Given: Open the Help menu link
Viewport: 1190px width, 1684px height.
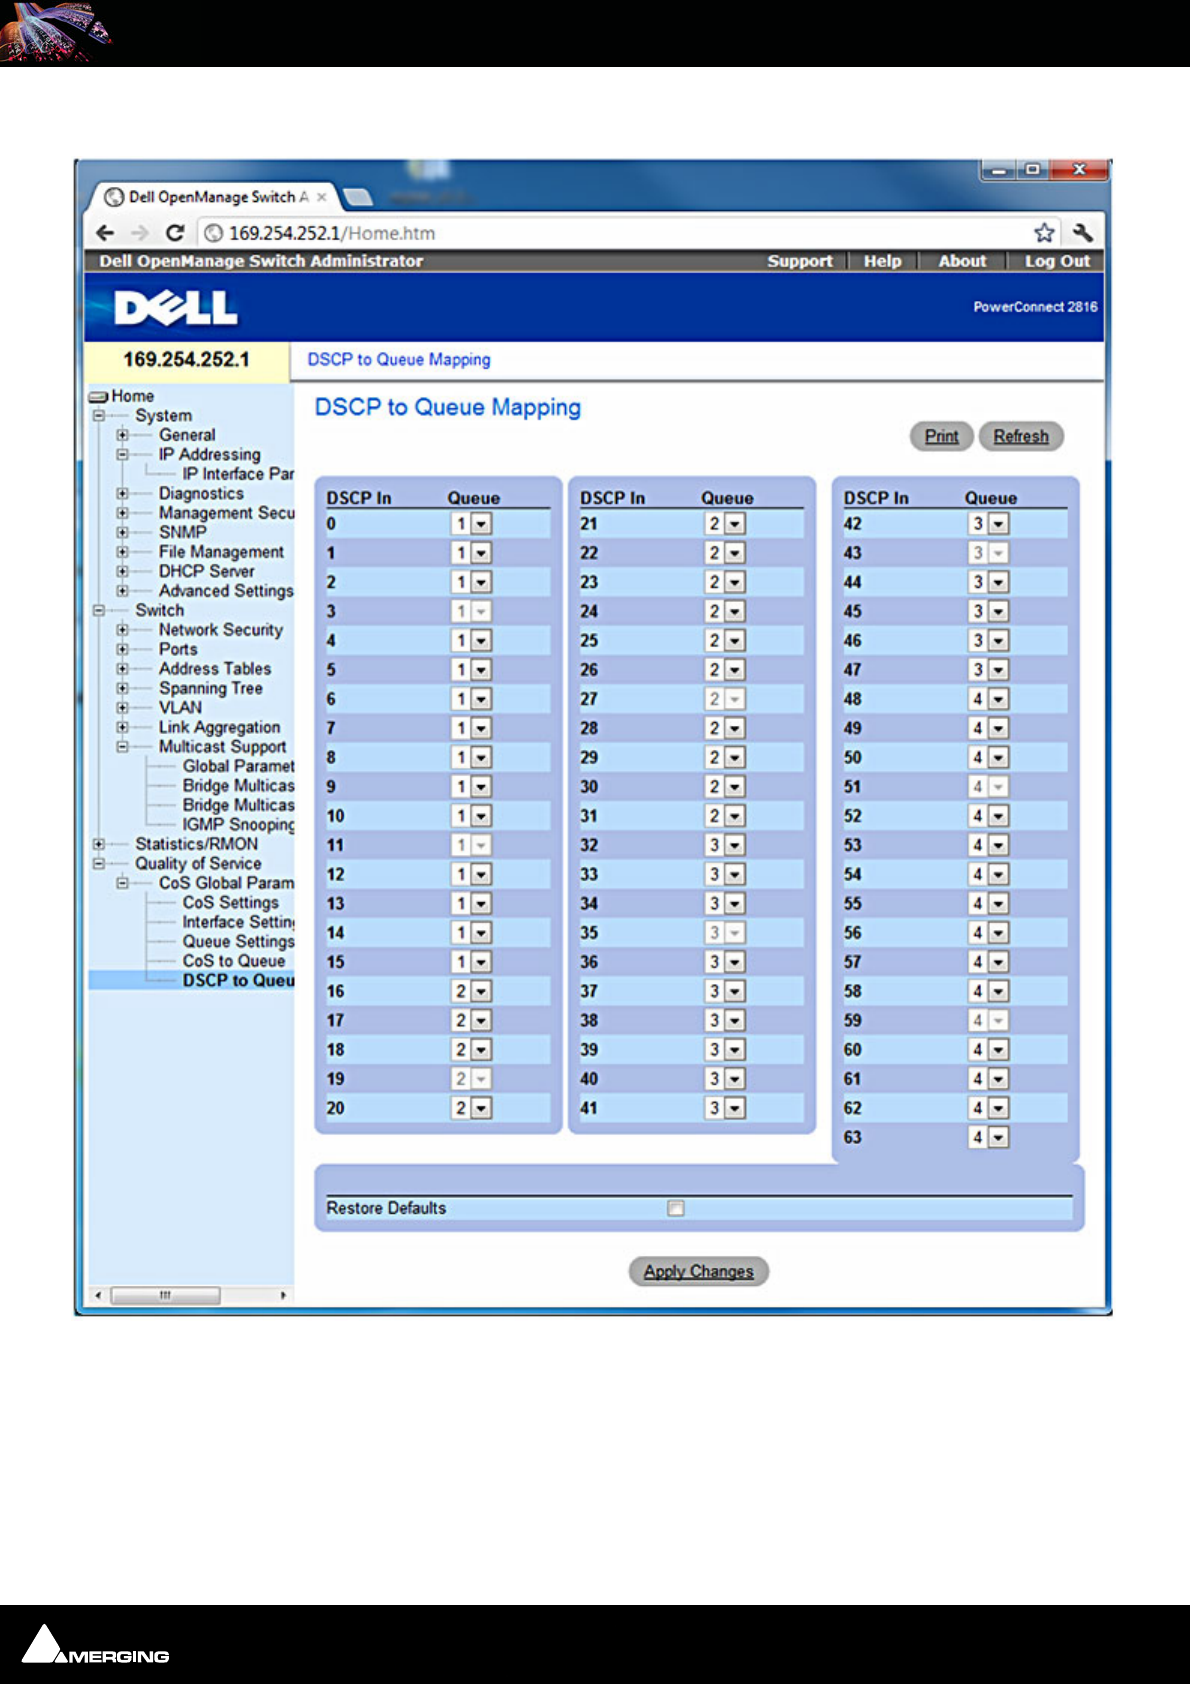Looking at the screenshot, I should pyautogui.click(x=883, y=261).
